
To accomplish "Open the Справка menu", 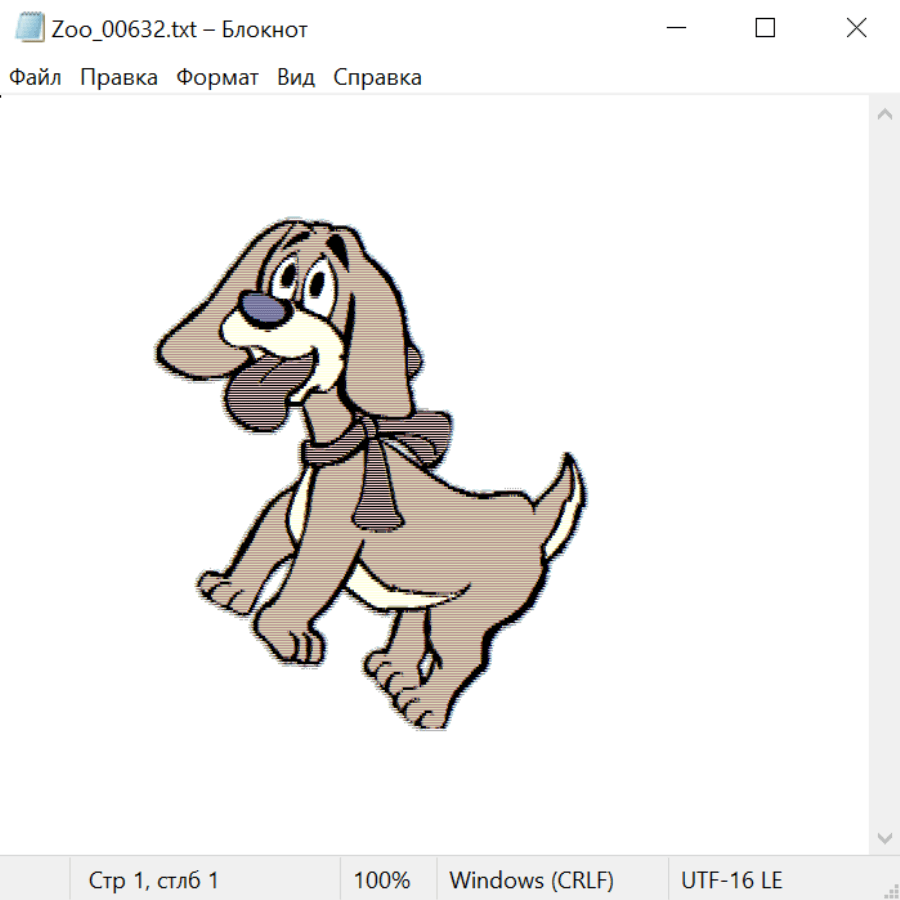I will click(377, 78).
